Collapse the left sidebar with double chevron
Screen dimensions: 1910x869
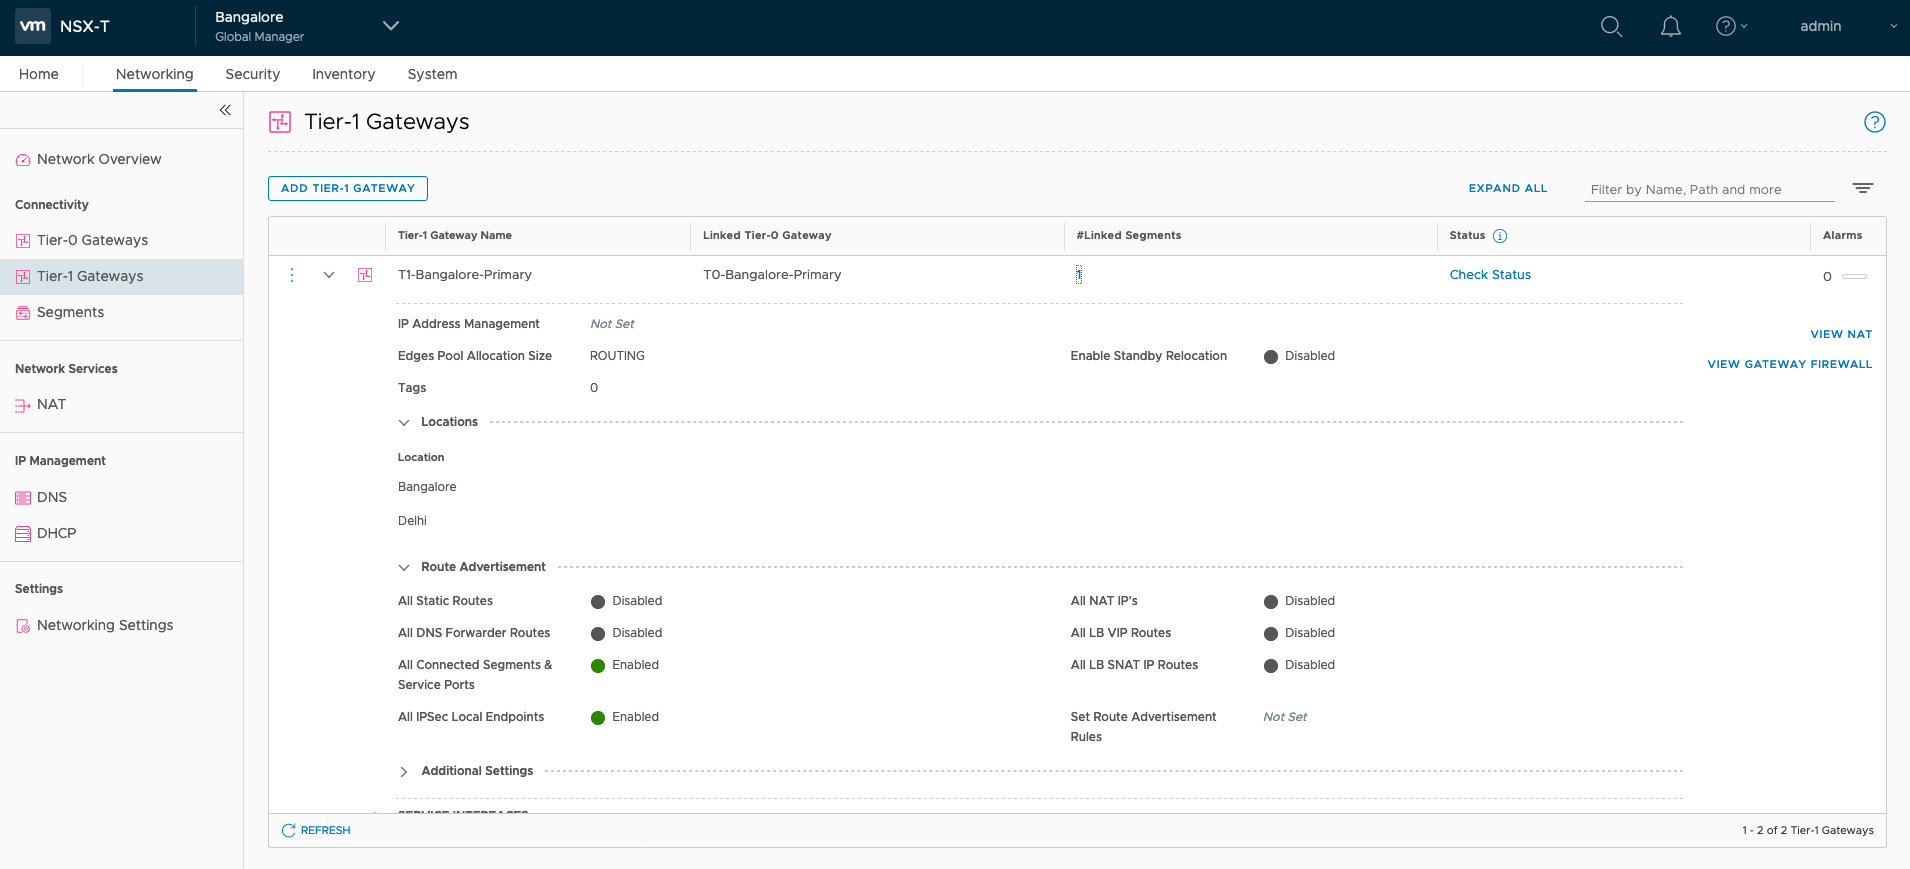225,110
